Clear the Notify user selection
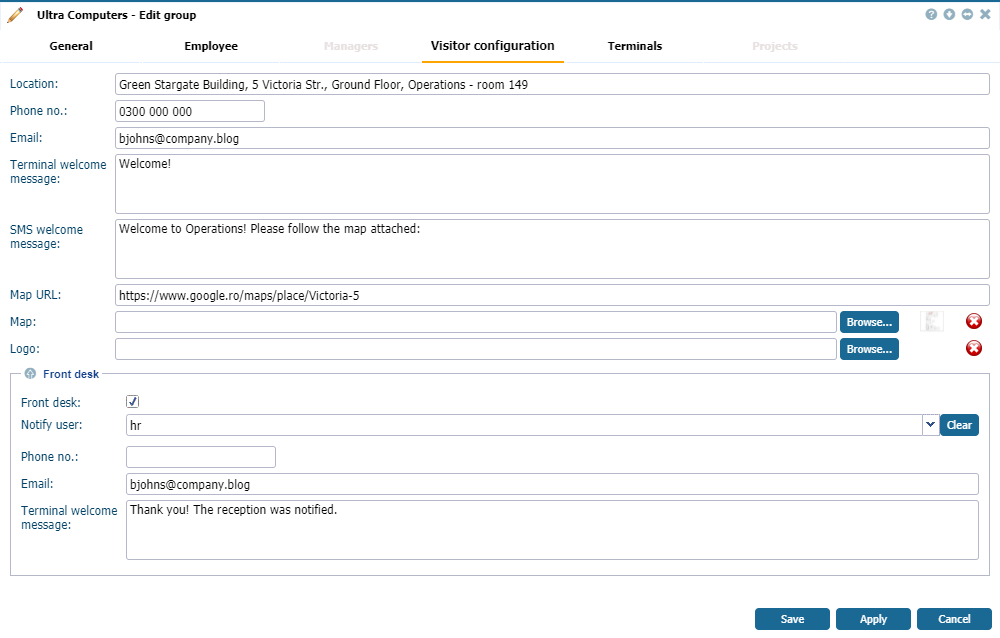The image size is (1000, 638). [x=959, y=425]
